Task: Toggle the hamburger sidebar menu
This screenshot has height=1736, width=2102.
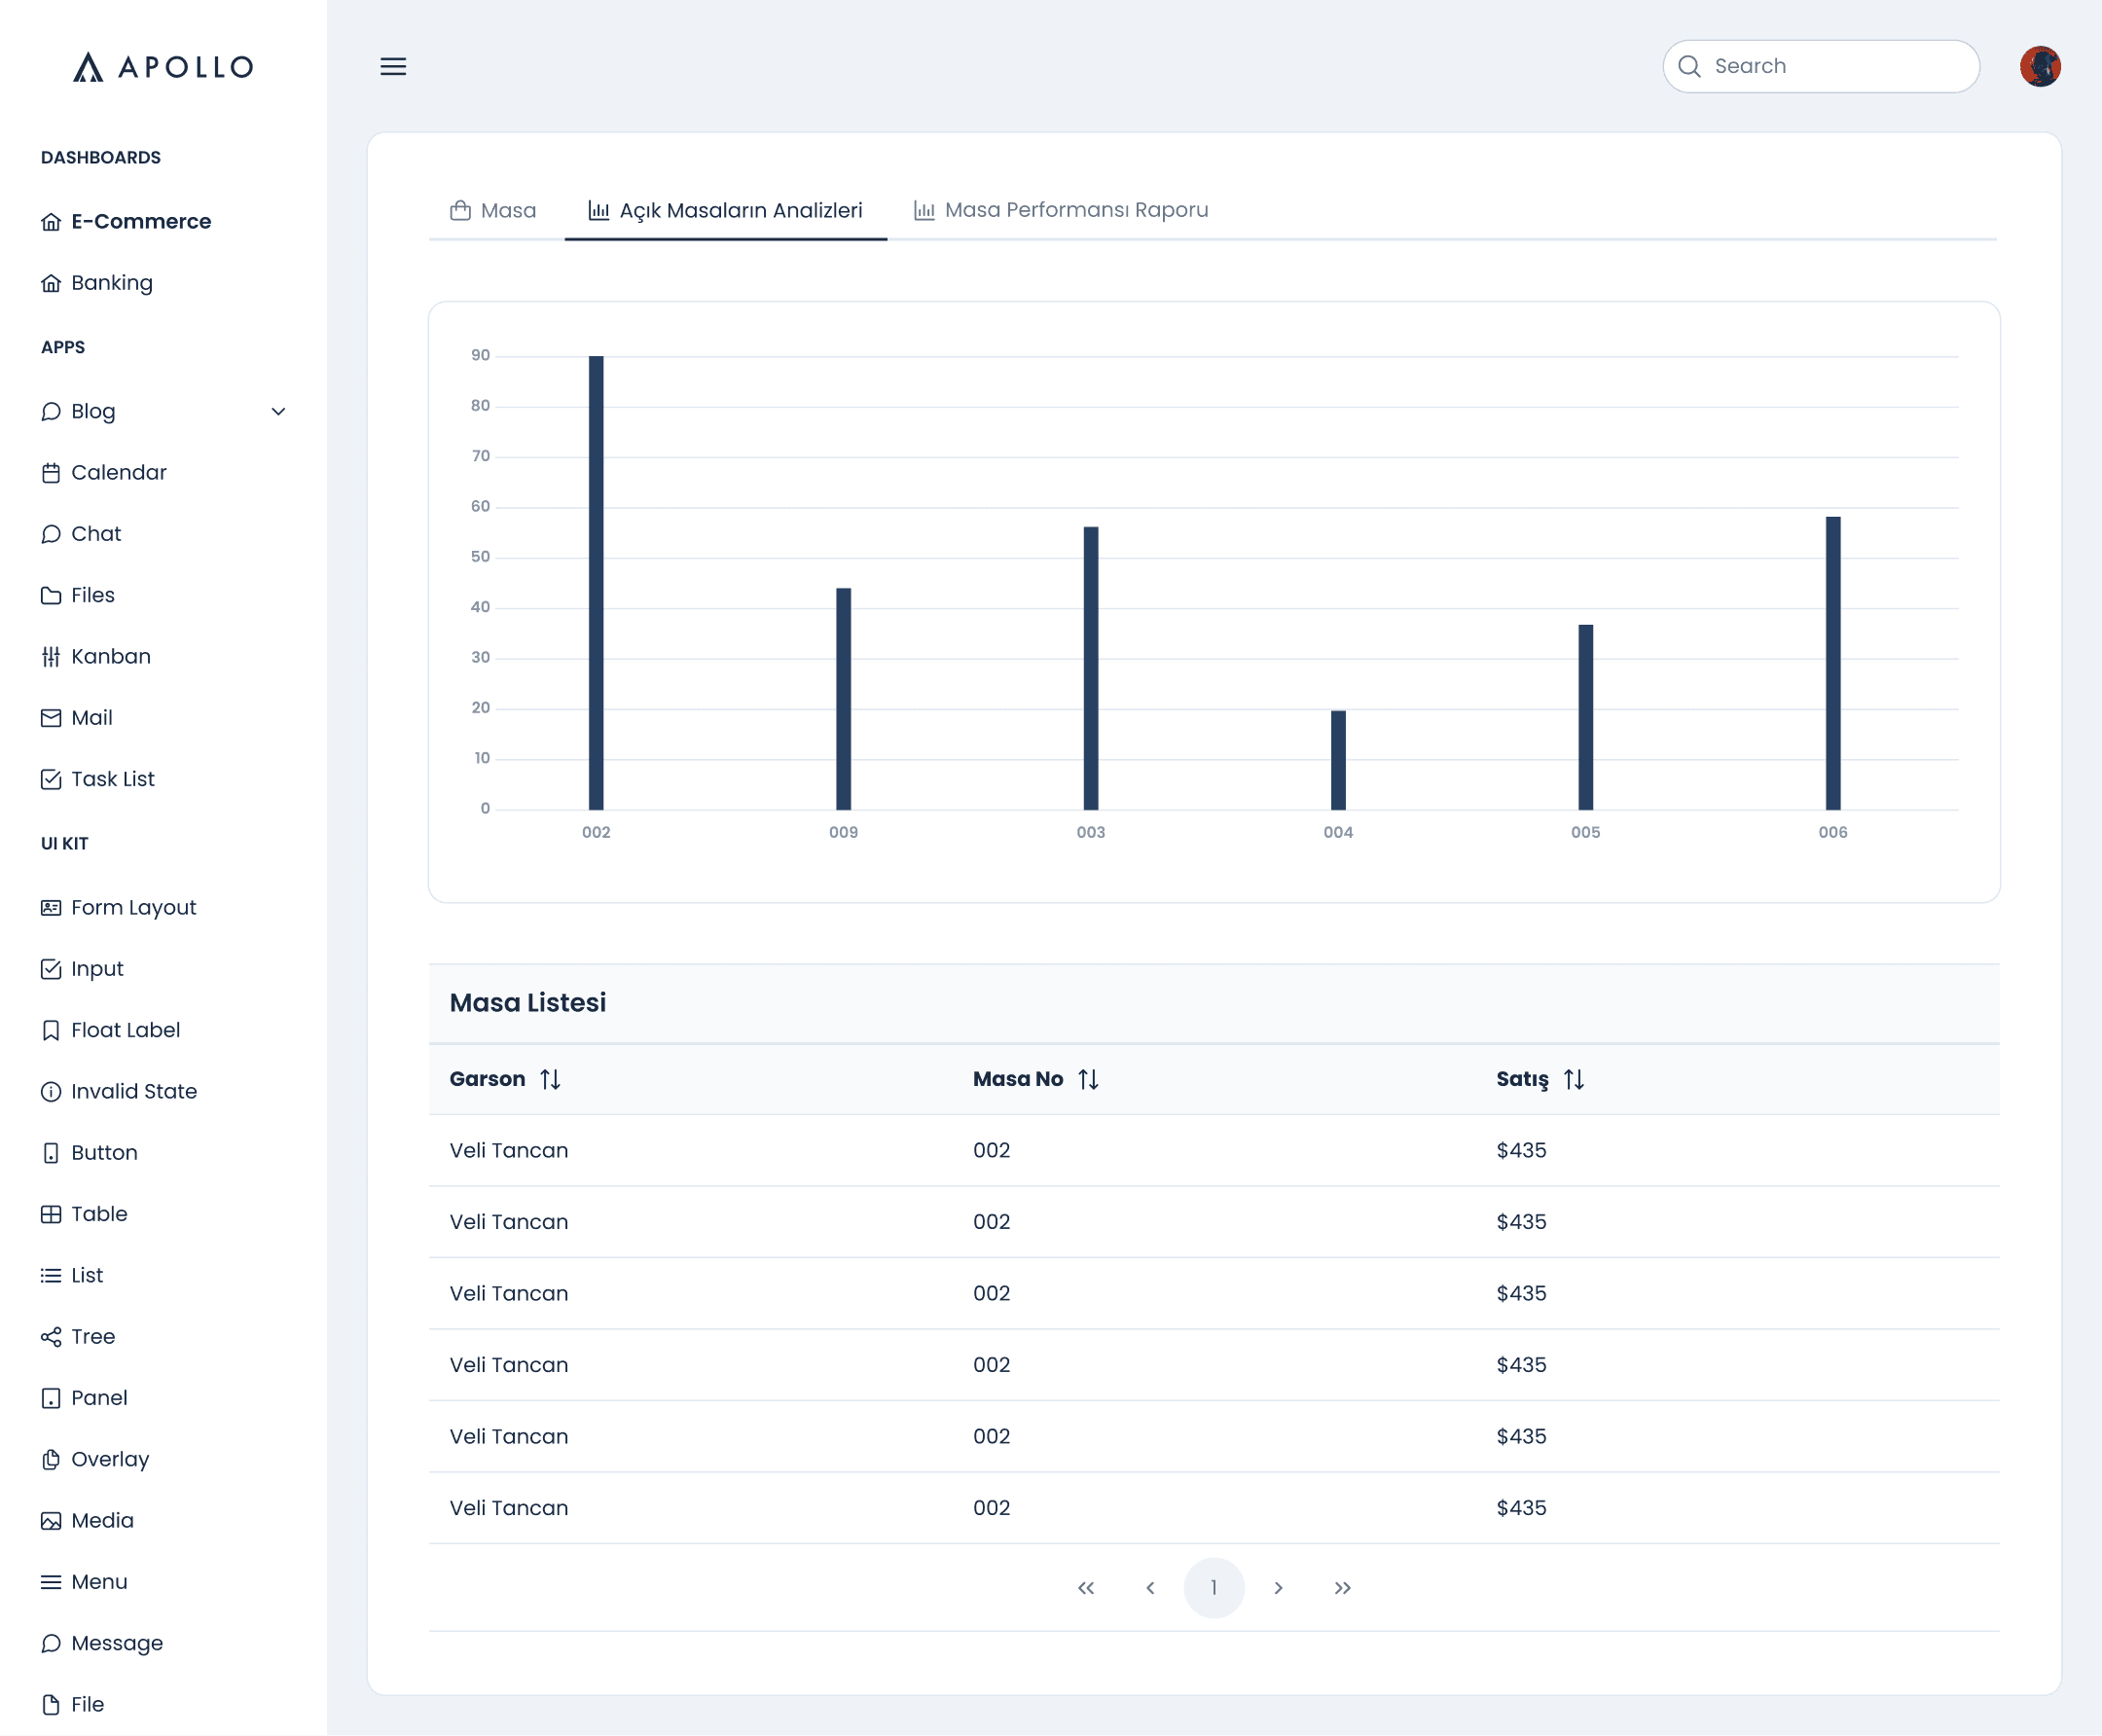Action: tap(393, 67)
